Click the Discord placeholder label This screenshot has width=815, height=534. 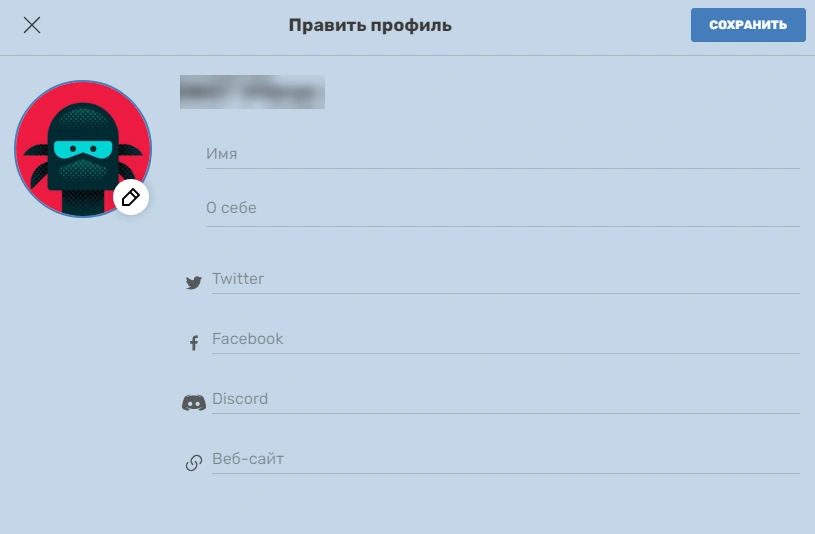point(240,399)
